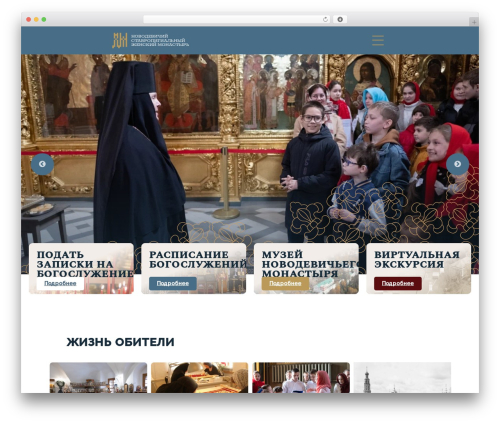Open the thumbnail of nuns at a table
The width and height of the screenshot is (500, 423).
[199, 378]
